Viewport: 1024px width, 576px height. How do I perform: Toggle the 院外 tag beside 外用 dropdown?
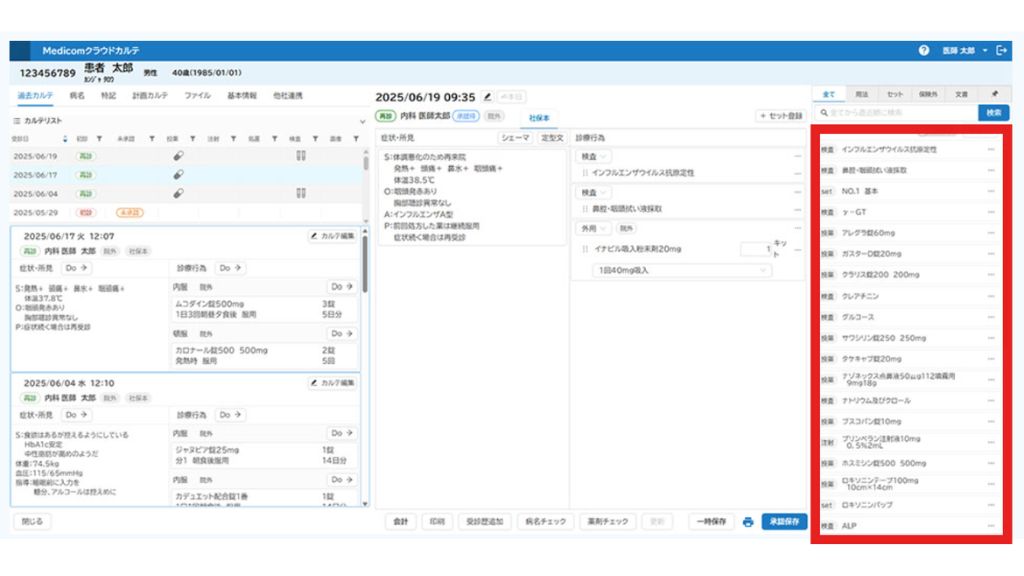pyautogui.click(x=626, y=229)
